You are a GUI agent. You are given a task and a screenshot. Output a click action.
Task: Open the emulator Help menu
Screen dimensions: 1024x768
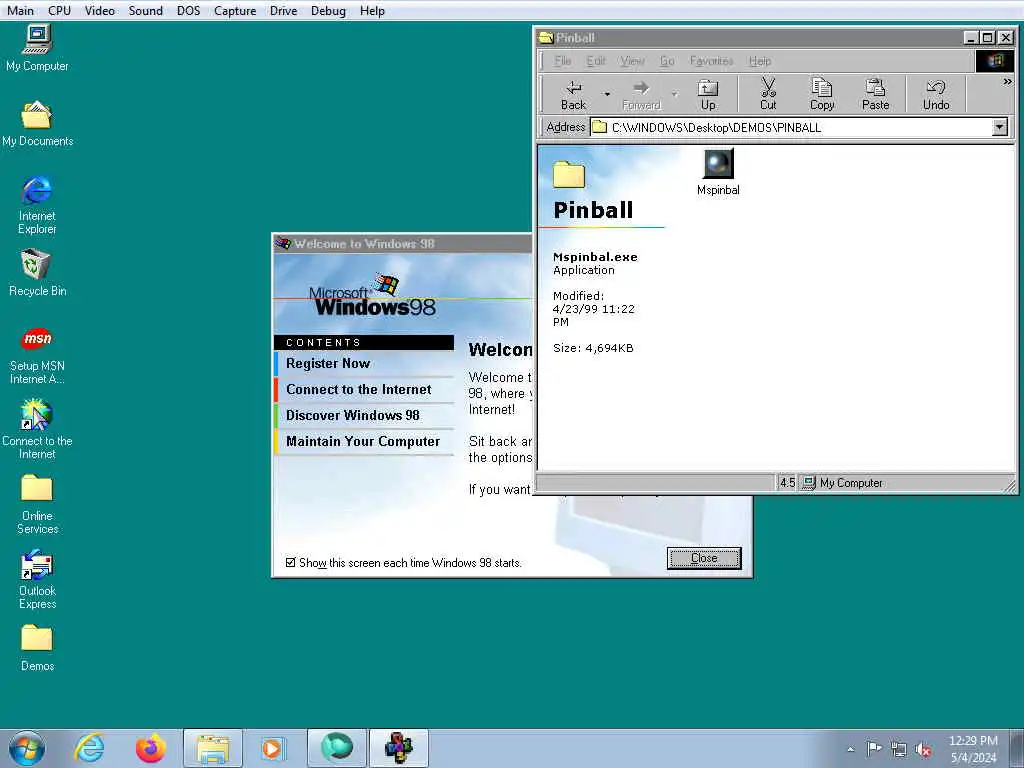pyautogui.click(x=372, y=10)
